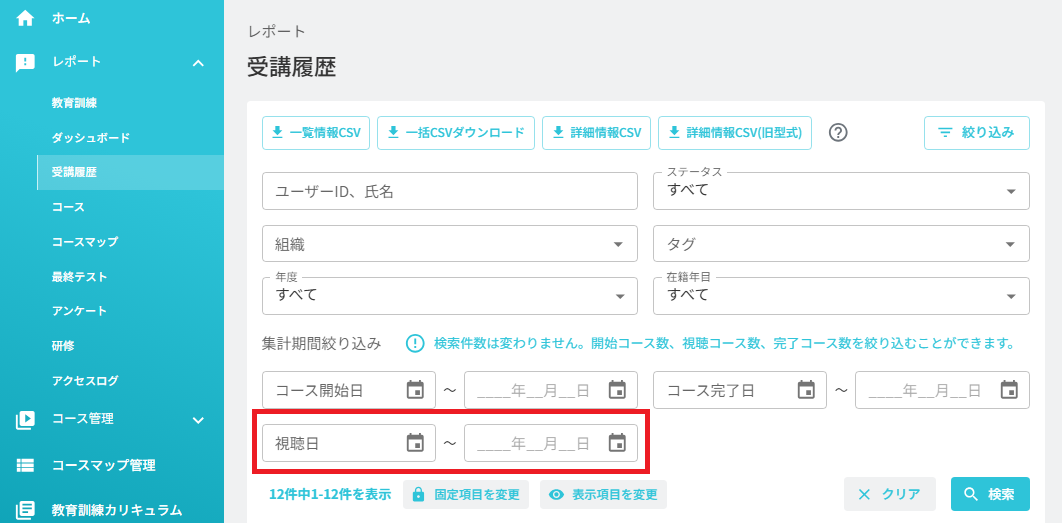Image resolution: width=1062 pixels, height=523 pixels.
Task: Open アンケート sidebar item
Action: [x=79, y=311]
